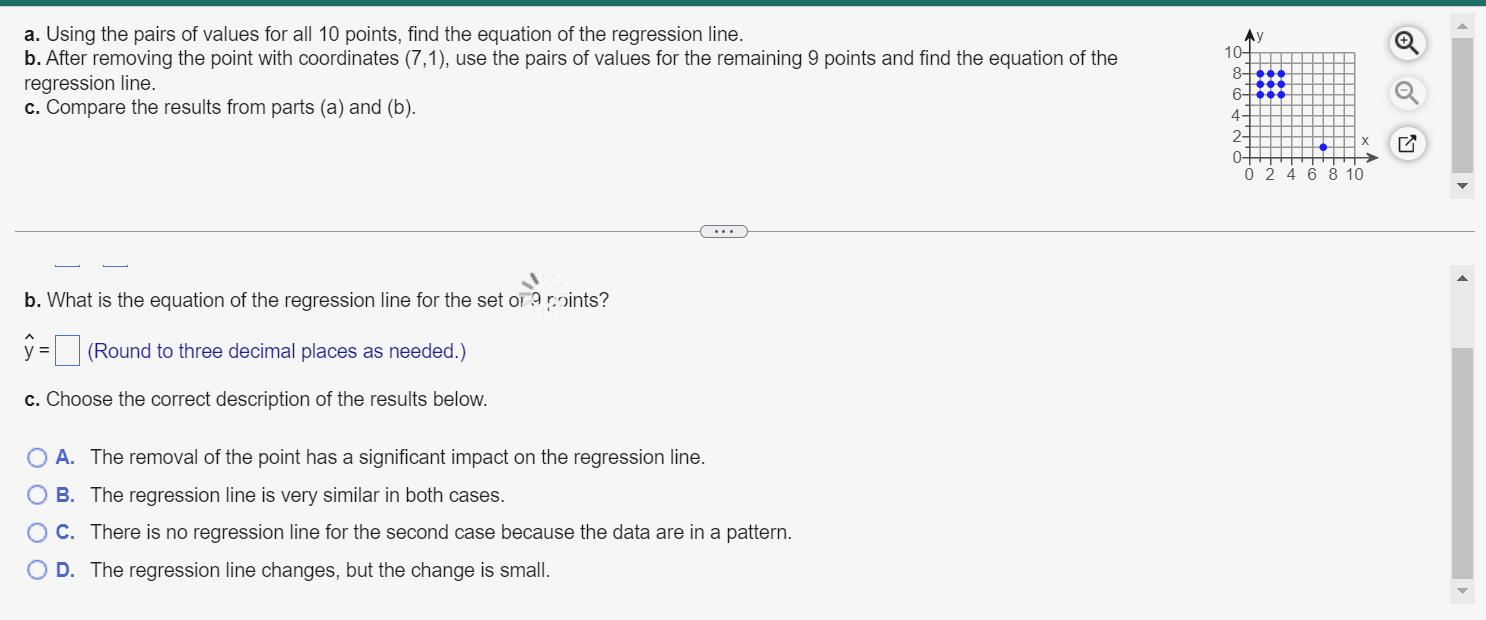Select answer choice C radio button
This screenshot has width=1486, height=620.
pyautogui.click(x=37, y=532)
